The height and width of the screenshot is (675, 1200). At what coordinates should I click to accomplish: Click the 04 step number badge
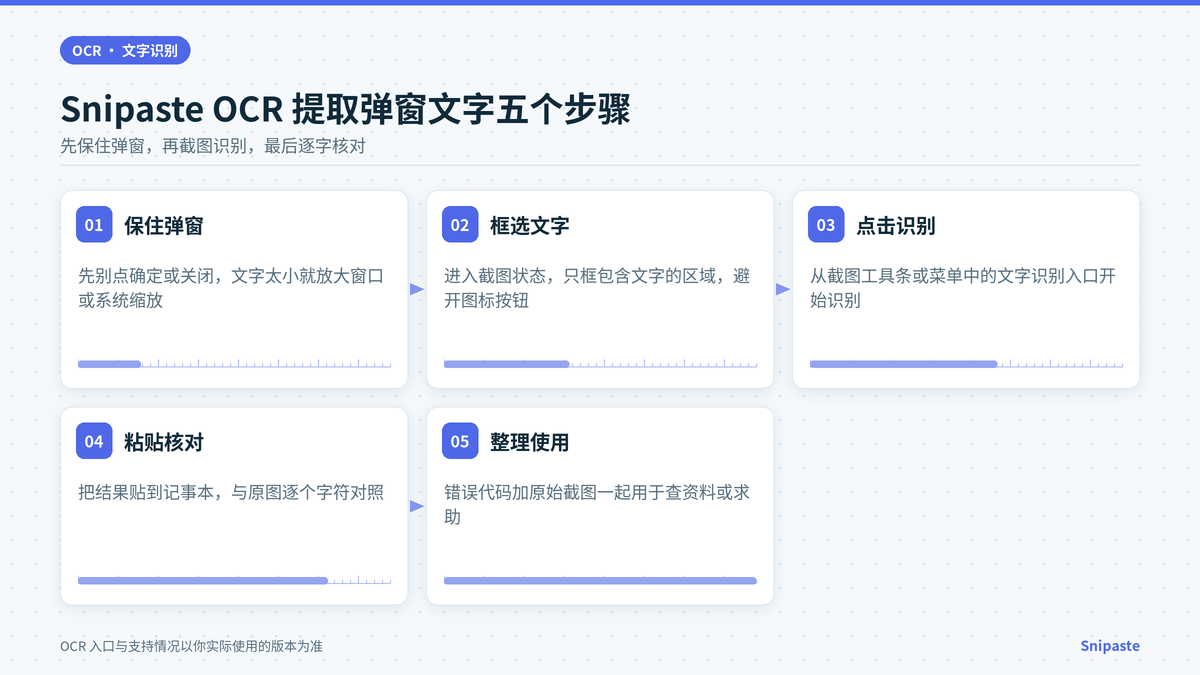pyautogui.click(x=94, y=441)
